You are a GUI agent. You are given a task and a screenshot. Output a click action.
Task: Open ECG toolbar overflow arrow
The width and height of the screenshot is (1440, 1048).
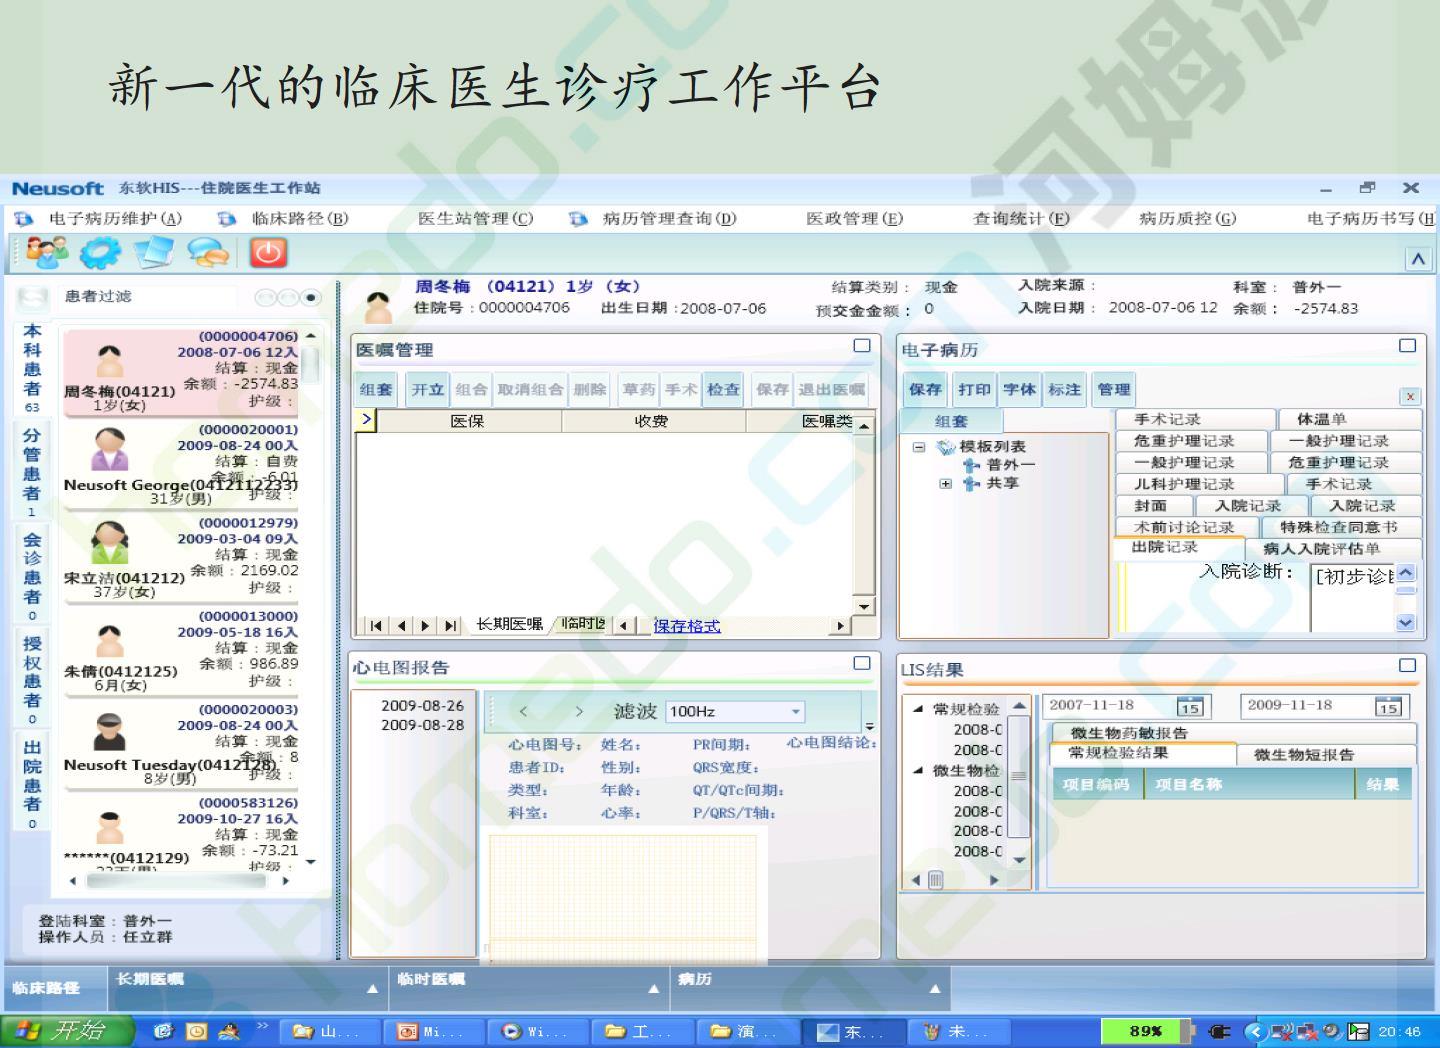(869, 726)
